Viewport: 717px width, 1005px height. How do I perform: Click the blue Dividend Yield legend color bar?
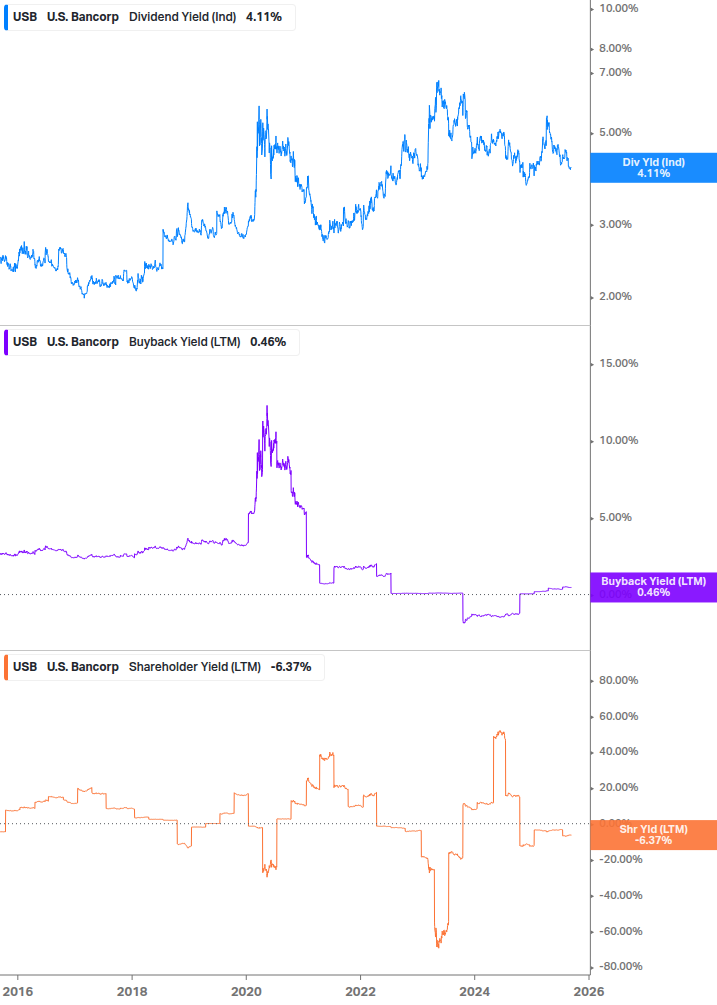tap(6, 17)
